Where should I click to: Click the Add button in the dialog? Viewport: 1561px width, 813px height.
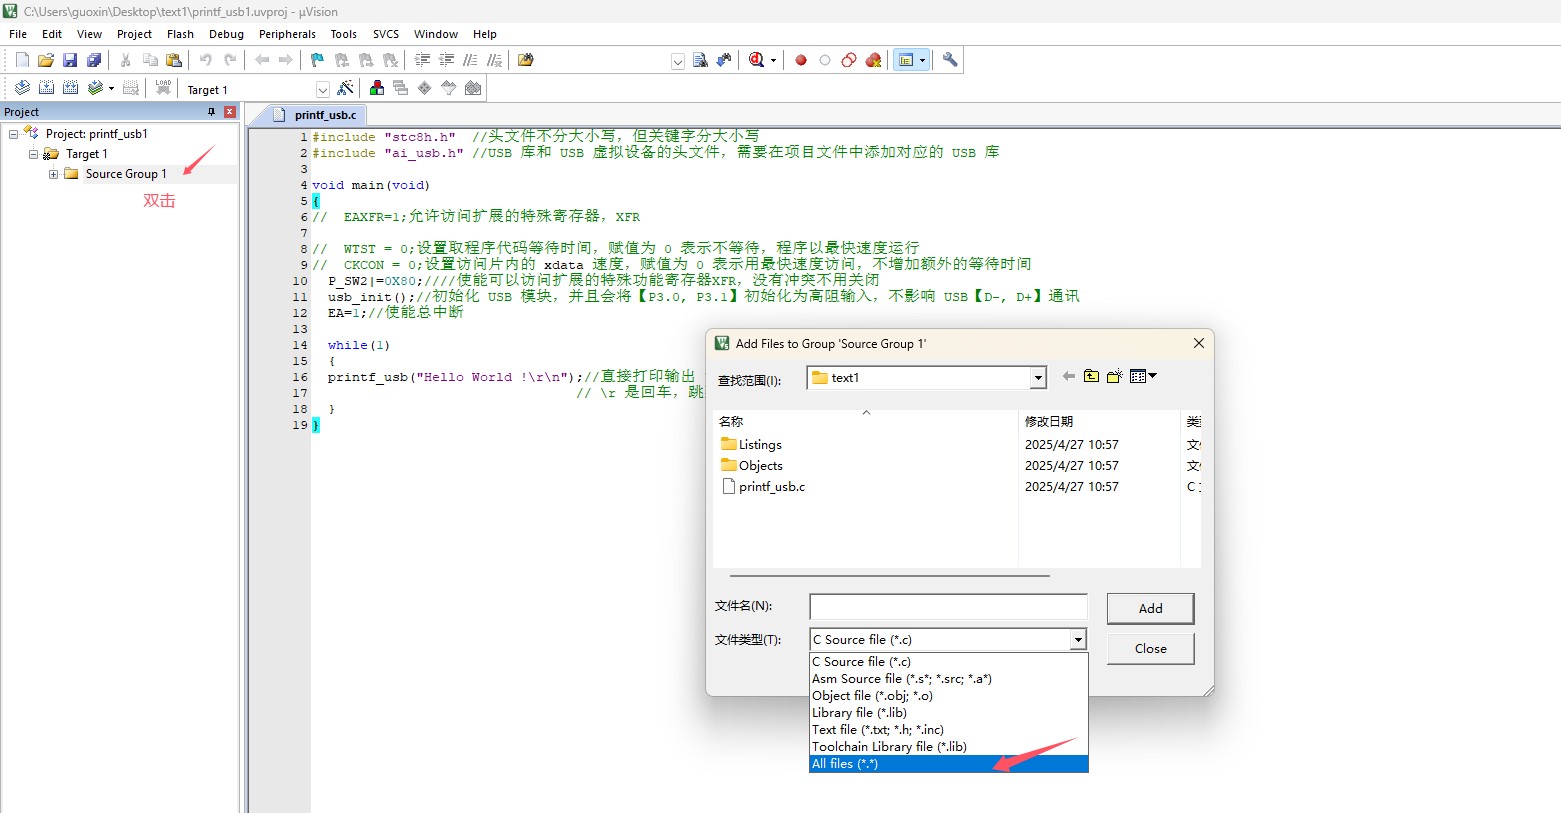click(1150, 608)
